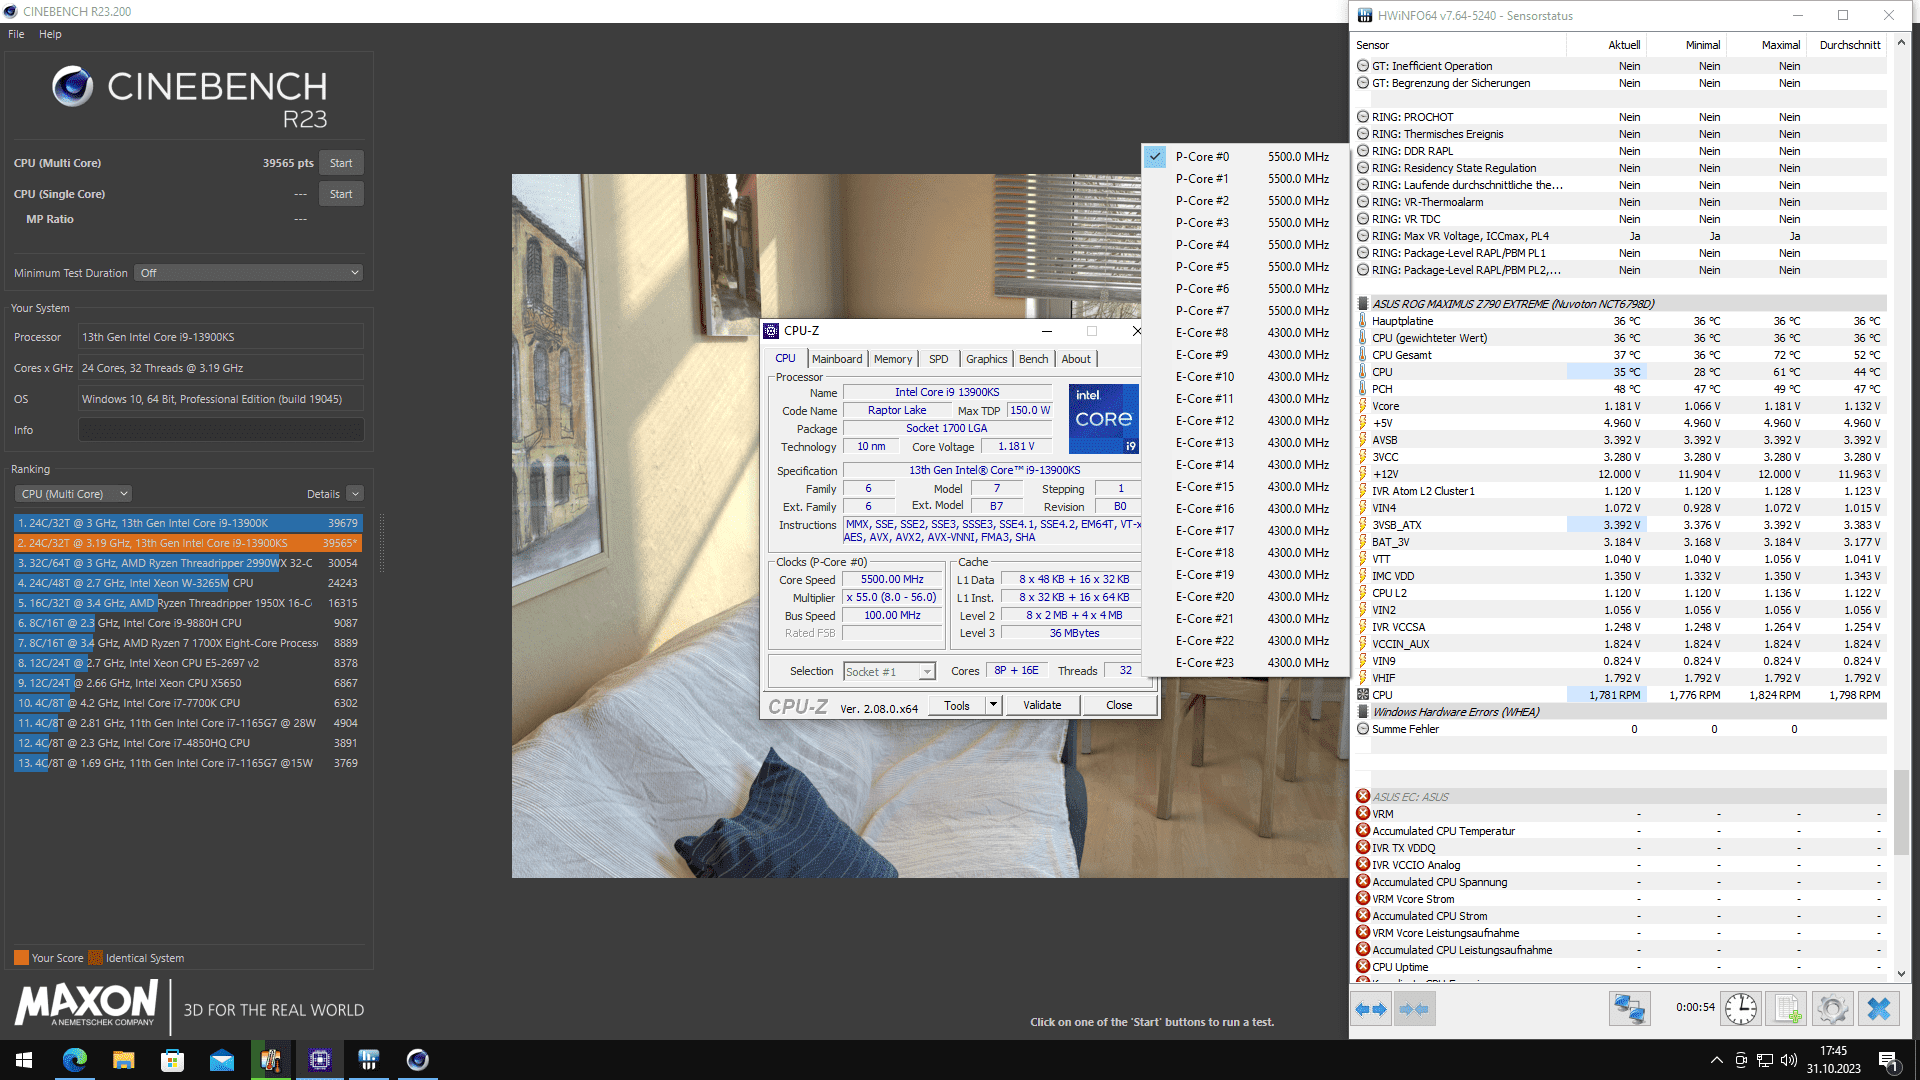Click CPU-Z Tools button
1920x1080 pixels.
[x=957, y=705]
